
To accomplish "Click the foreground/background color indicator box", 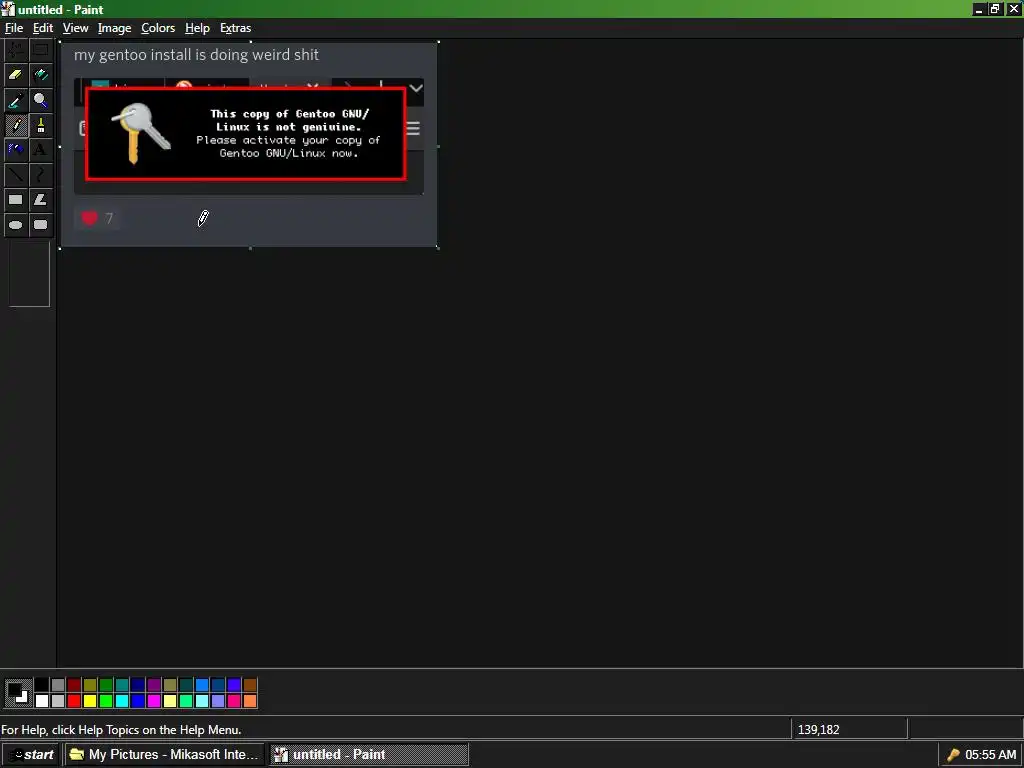I will pos(17,693).
